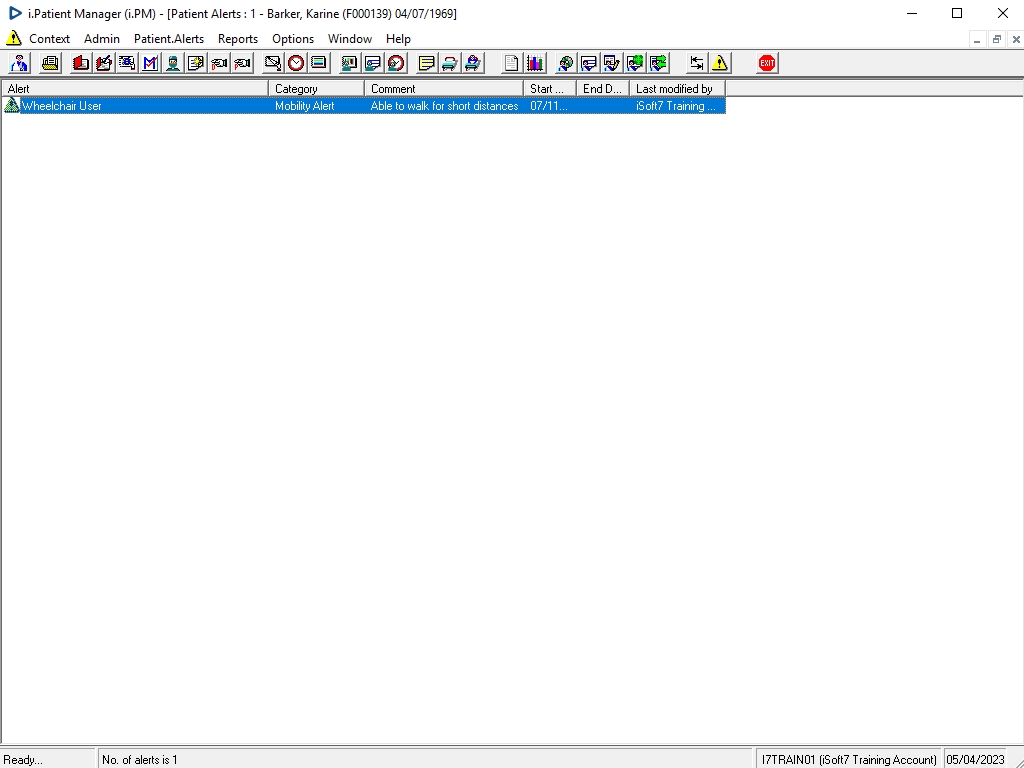Click the Ready... status bar text
Screen dimensions: 1024x768
[x=23, y=760]
